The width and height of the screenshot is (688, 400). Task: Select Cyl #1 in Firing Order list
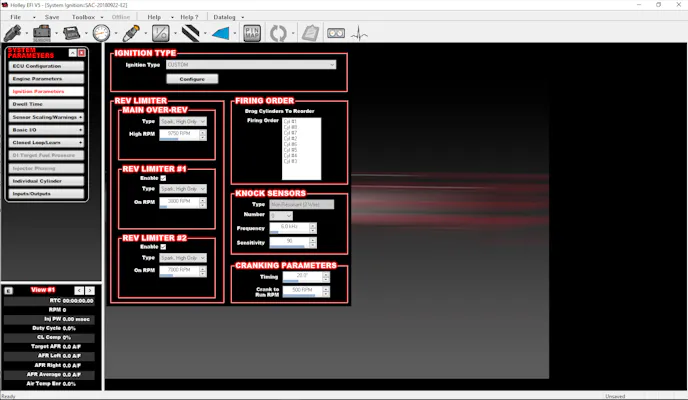291,122
